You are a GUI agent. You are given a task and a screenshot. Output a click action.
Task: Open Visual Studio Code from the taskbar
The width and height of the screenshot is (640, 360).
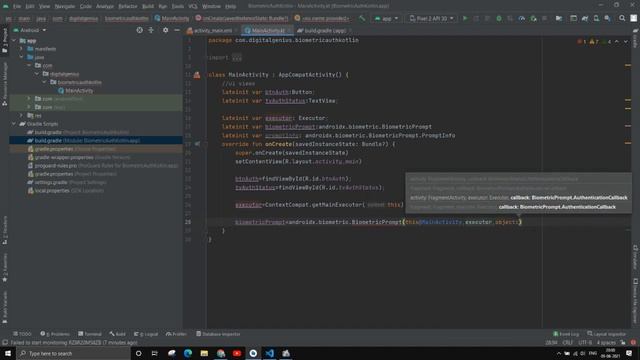tap(269, 353)
